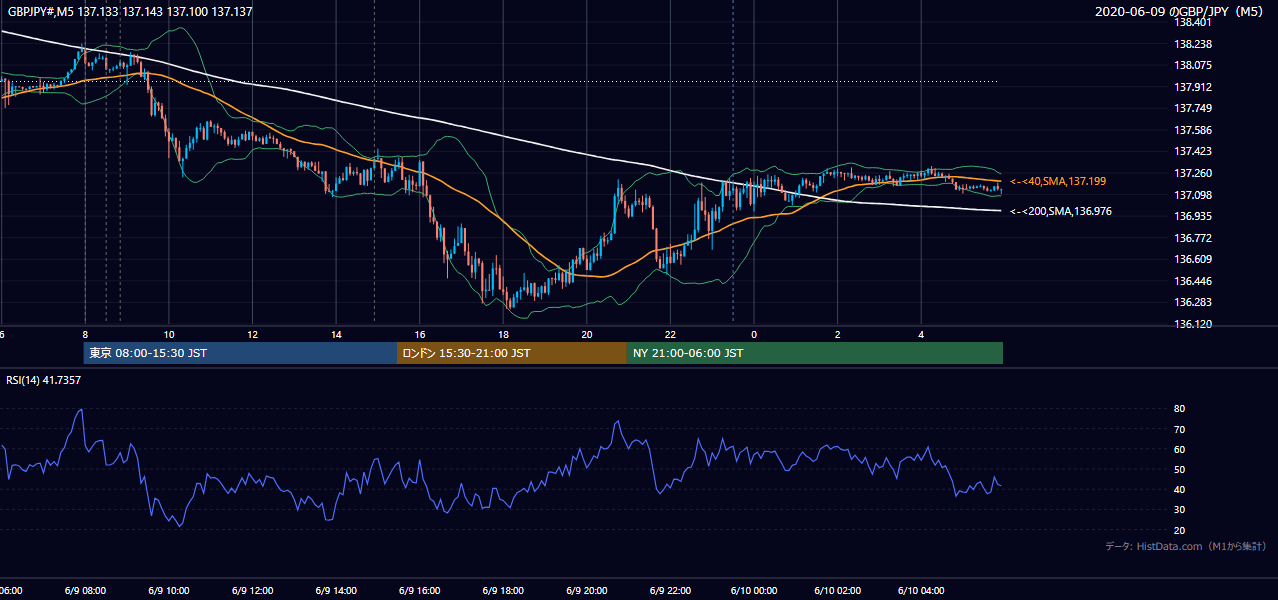
Task: Click the '6/9 16:00' date label
Action: click(x=420, y=591)
